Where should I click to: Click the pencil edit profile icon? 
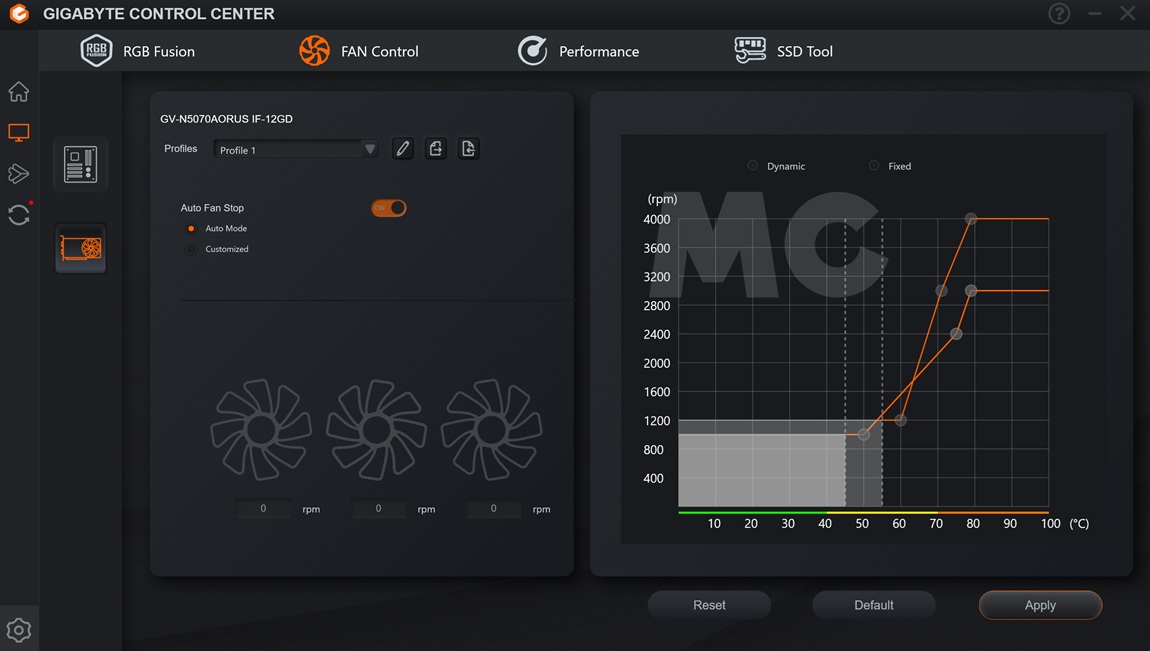[403, 149]
